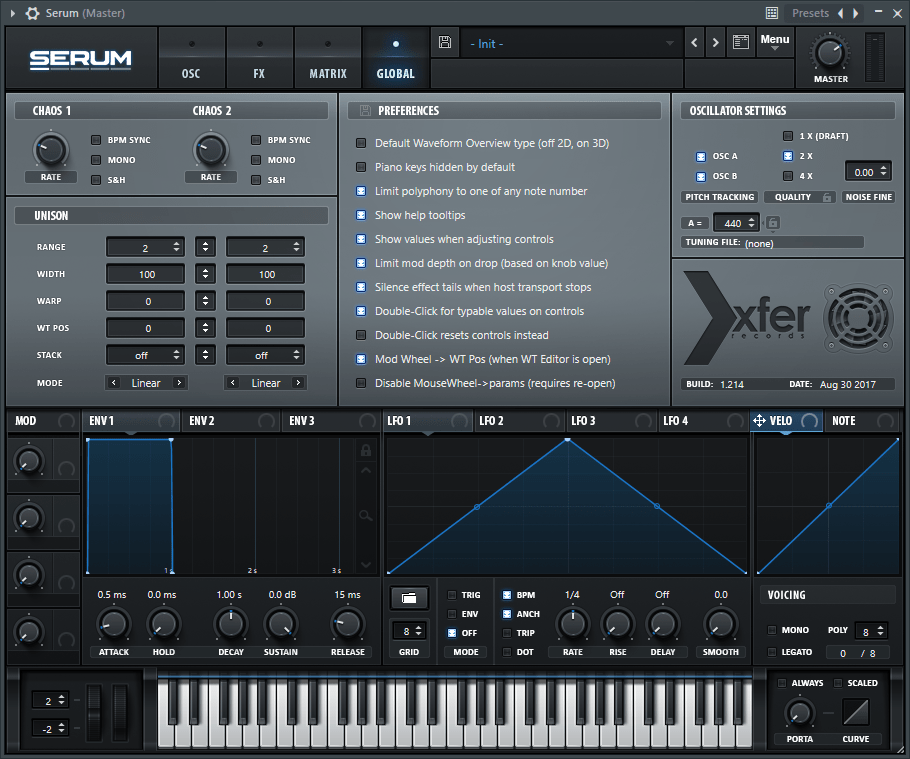Screen dimensions: 910x759
Task: Click the GLOBAL tab button
Action: click(x=395, y=58)
